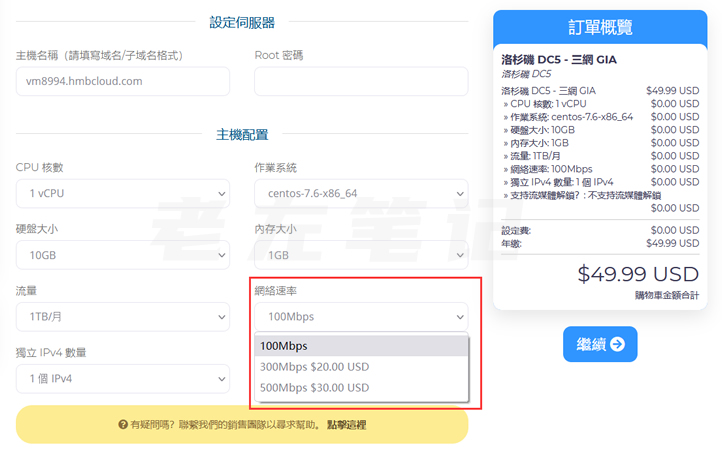
Task: Click the 點擊這裡 link in the yellow banner
Action: click(x=347, y=425)
